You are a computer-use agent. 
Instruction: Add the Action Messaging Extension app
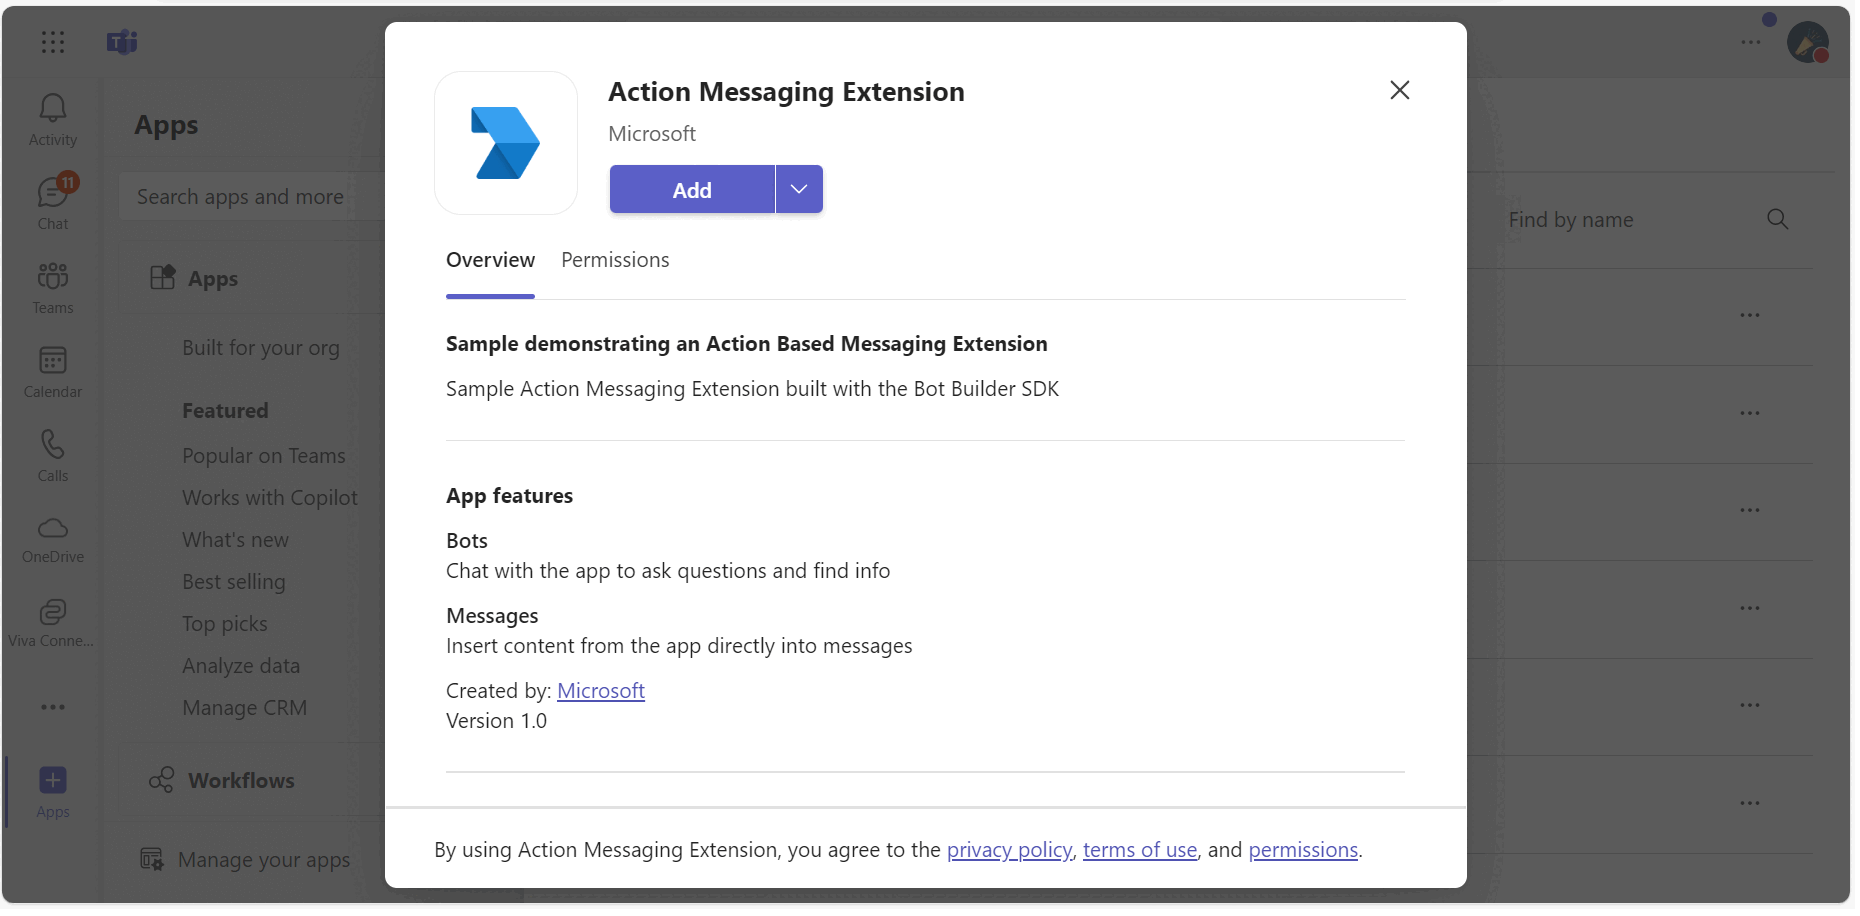point(691,189)
